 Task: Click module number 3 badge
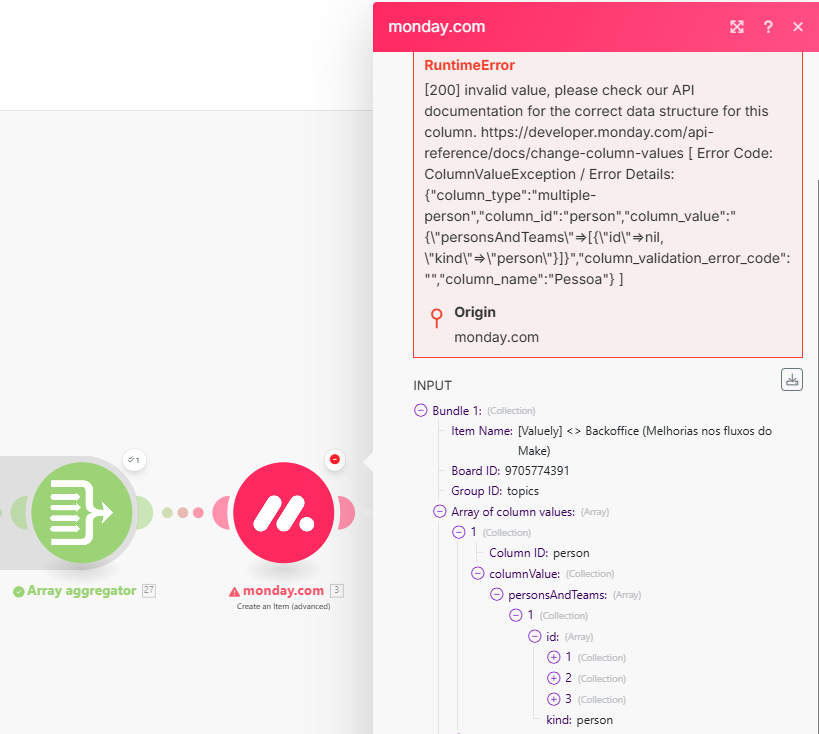click(x=337, y=590)
